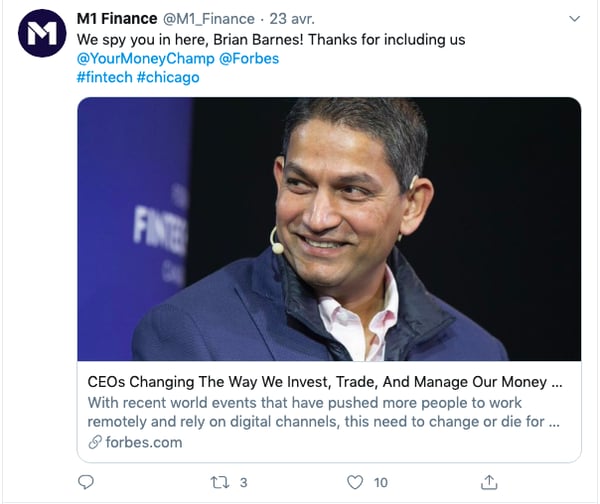Viewport: 600px width, 504px height.
Task: Open the M1 Finance display name
Action: click(117, 18)
